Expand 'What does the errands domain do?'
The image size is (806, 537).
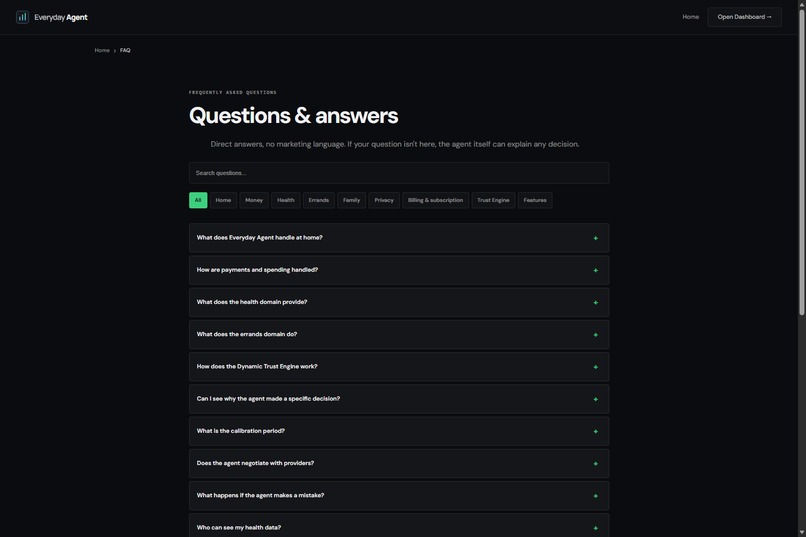tap(399, 335)
